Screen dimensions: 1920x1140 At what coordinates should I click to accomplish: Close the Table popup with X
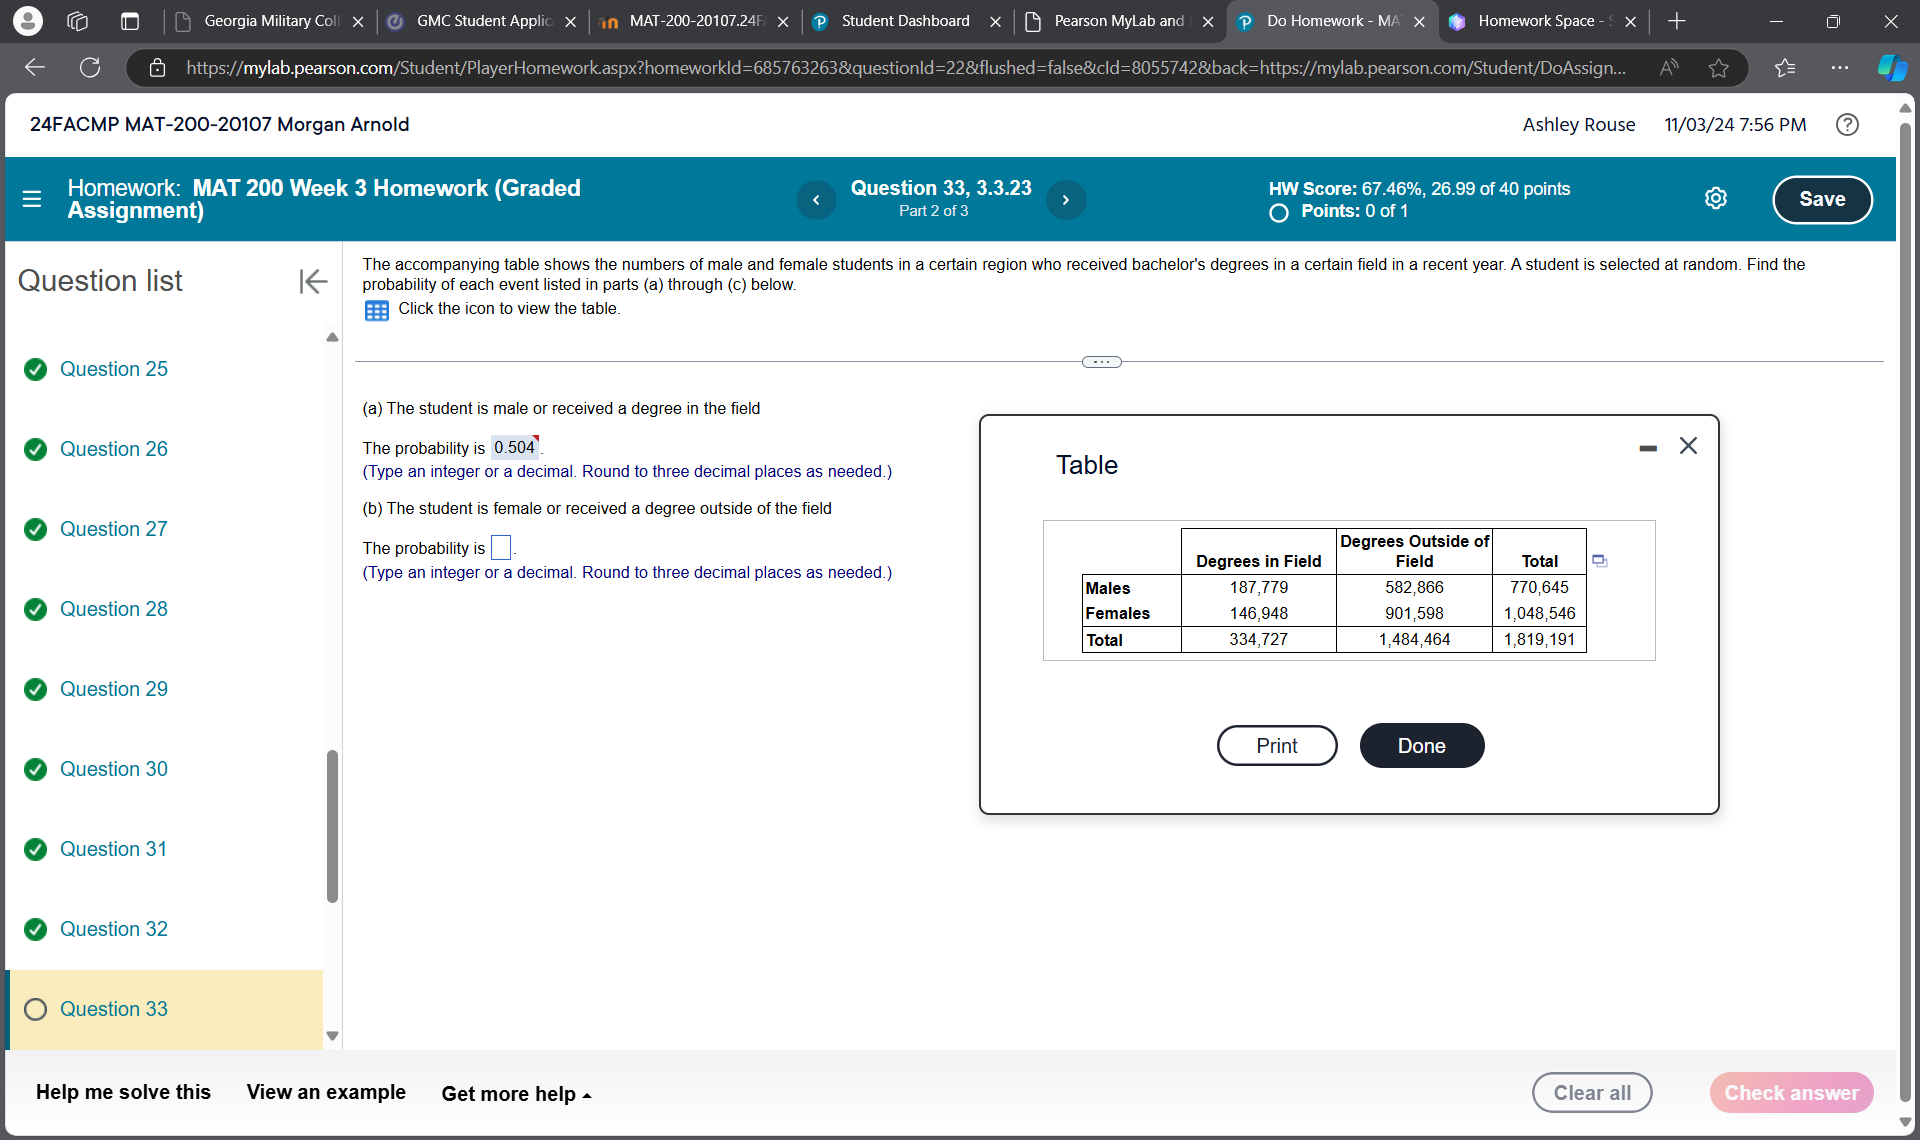(x=1688, y=446)
